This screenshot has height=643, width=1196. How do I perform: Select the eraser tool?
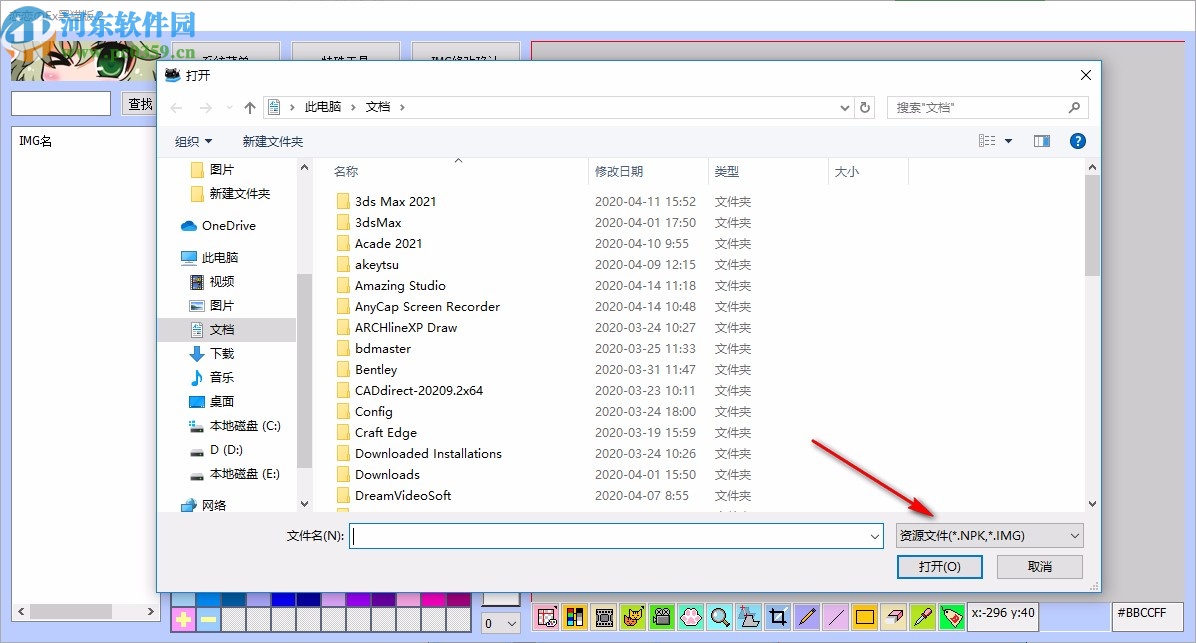click(x=894, y=616)
